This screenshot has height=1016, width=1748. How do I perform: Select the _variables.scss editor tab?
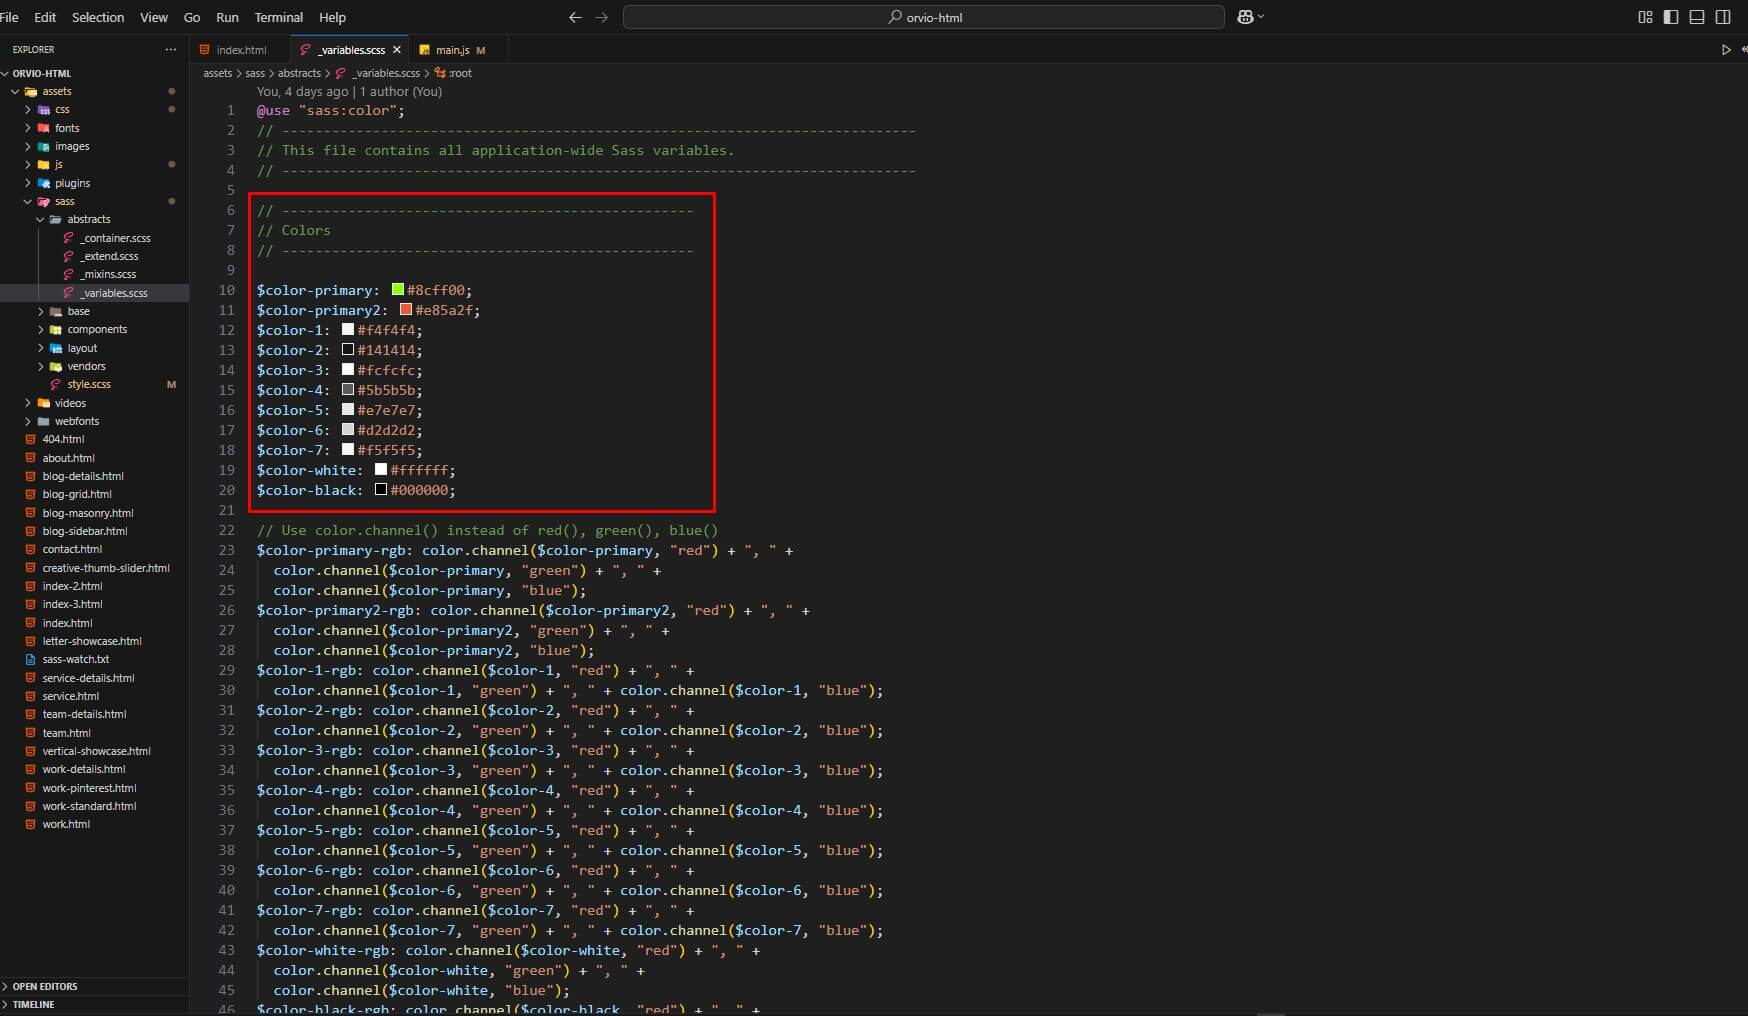(350, 49)
